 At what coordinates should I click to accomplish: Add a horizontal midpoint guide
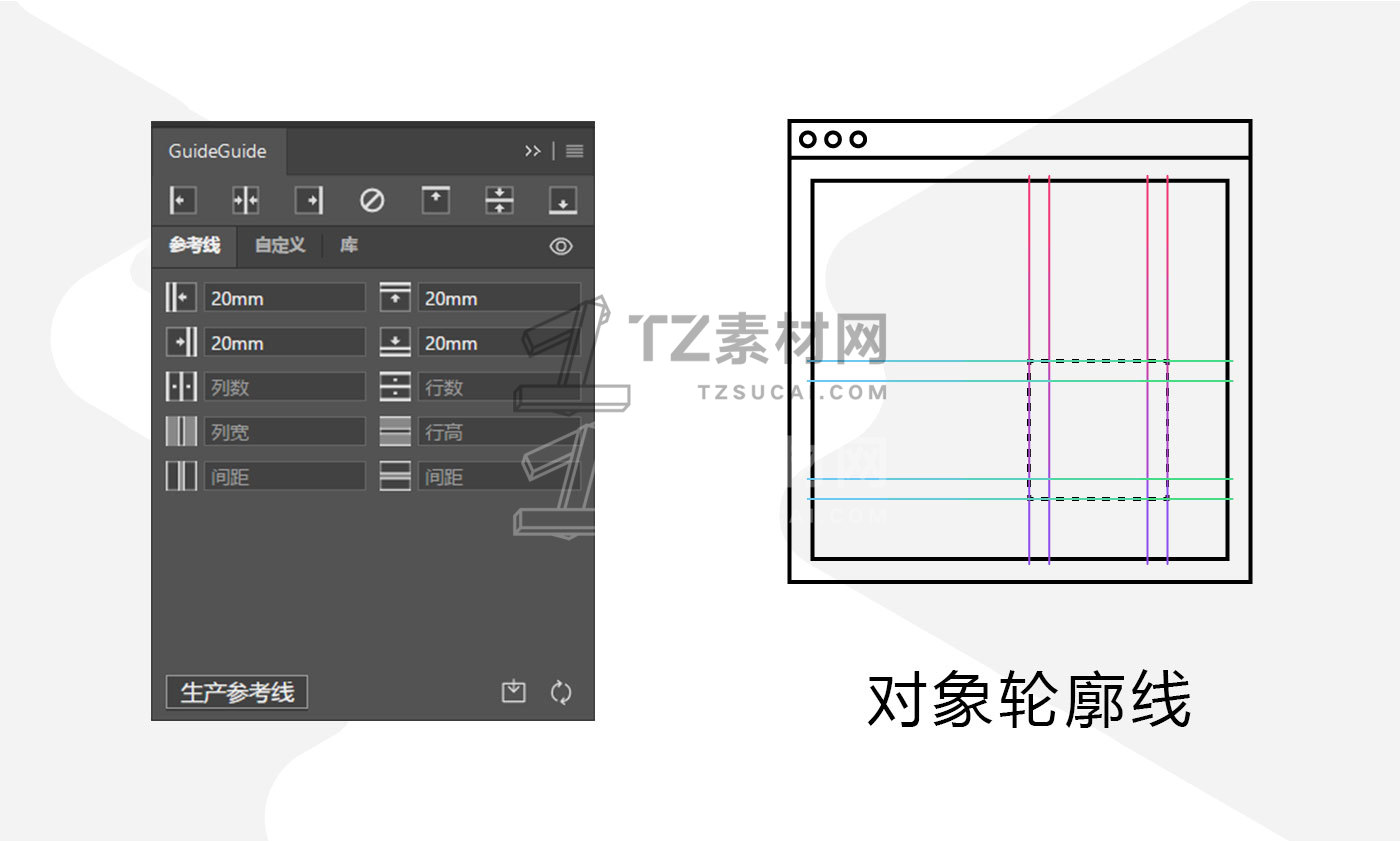pos(499,201)
